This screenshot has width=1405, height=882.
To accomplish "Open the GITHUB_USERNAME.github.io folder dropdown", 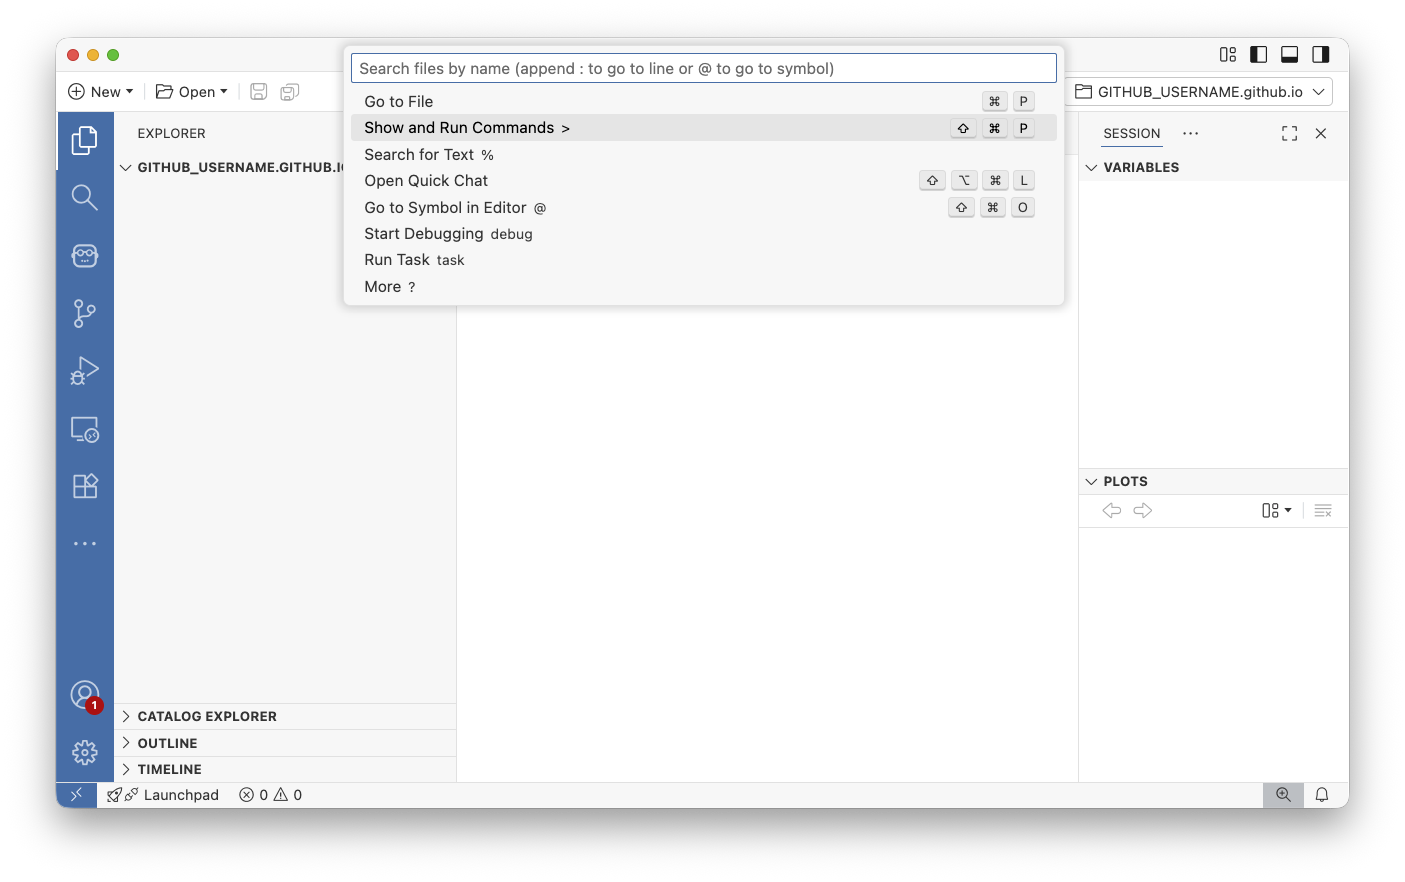I will click(x=1200, y=92).
